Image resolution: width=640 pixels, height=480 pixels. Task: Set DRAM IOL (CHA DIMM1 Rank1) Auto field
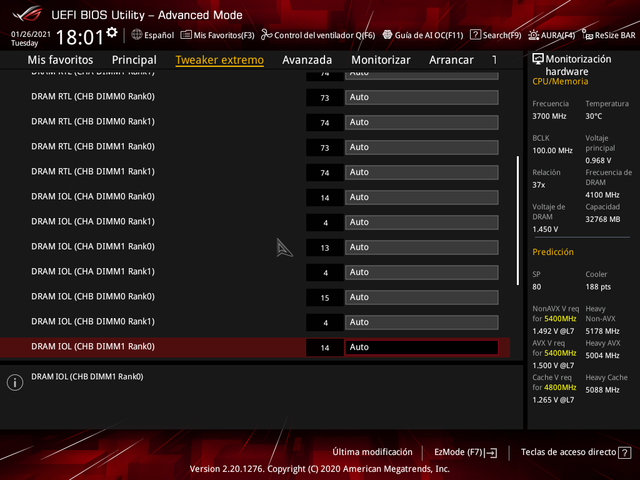pos(422,272)
